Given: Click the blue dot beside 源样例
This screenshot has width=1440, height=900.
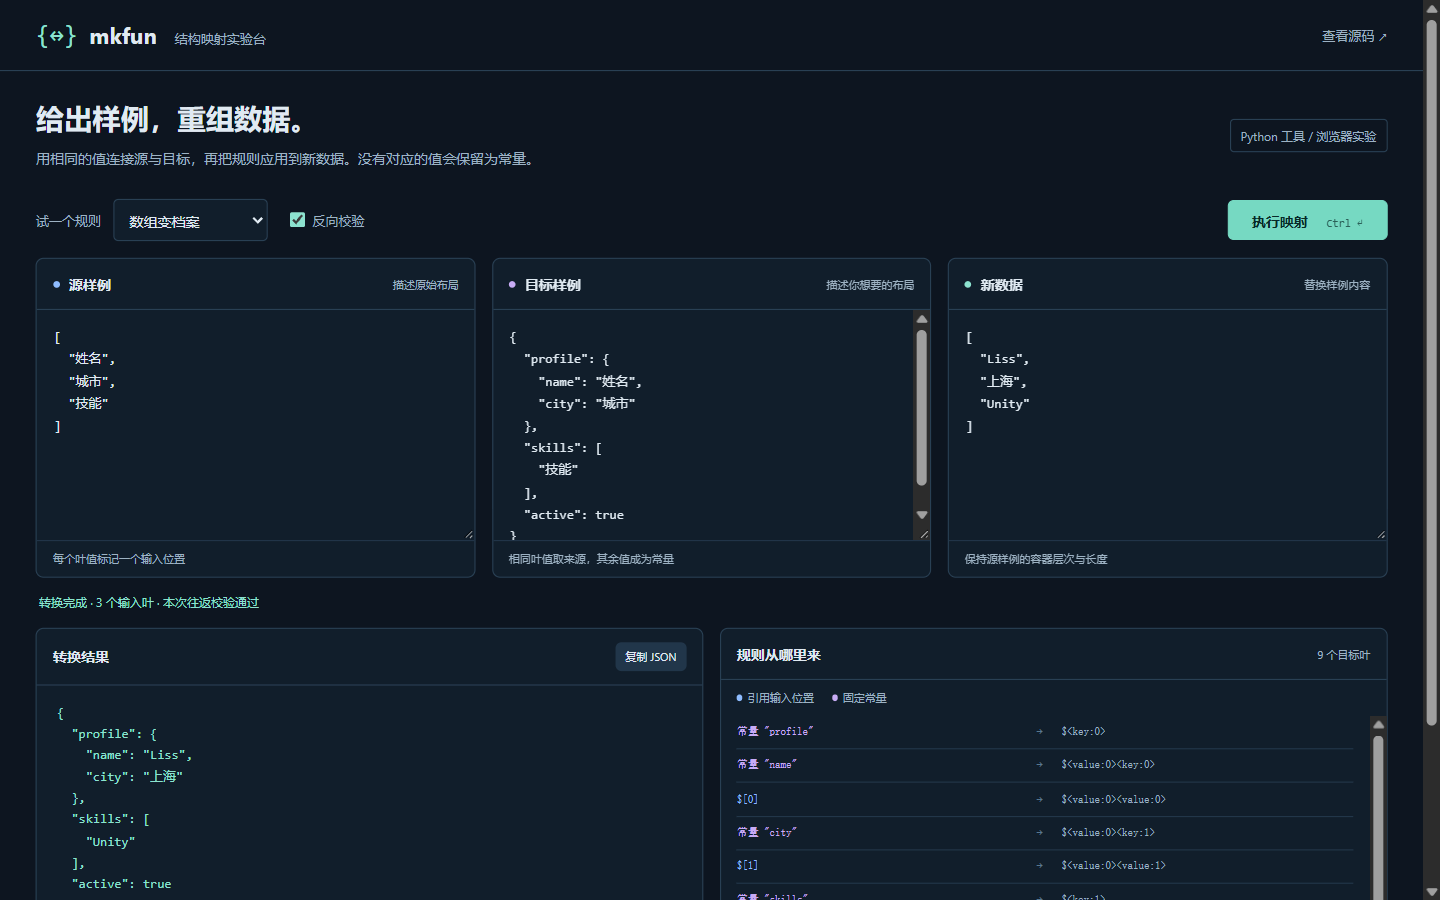Looking at the screenshot, I should click(x=57, y=285).
